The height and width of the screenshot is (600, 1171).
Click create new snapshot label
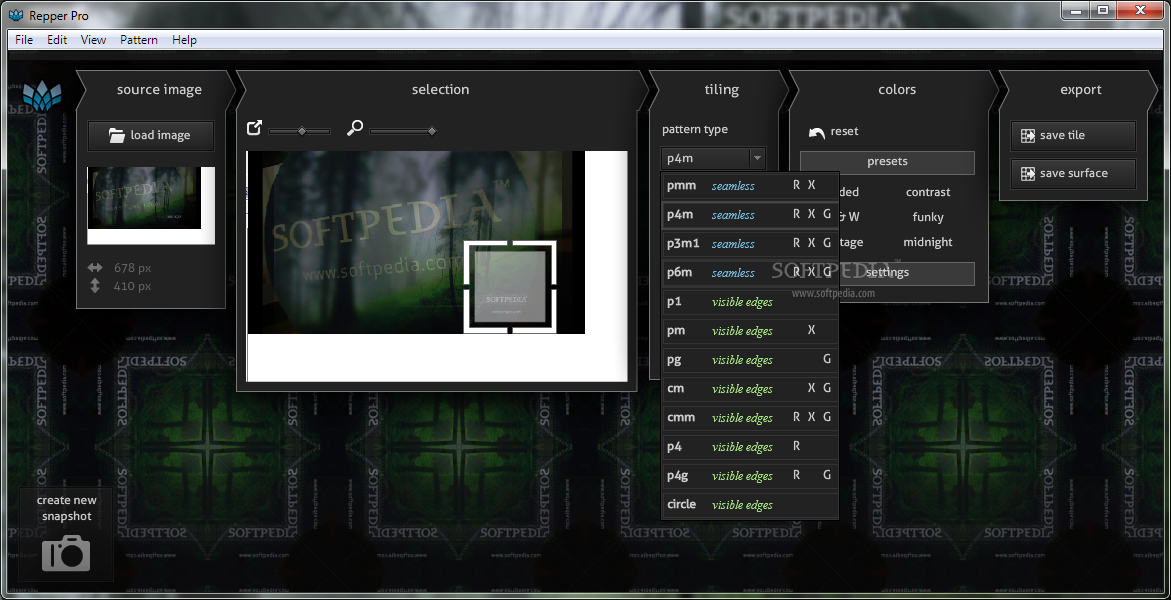66,508
